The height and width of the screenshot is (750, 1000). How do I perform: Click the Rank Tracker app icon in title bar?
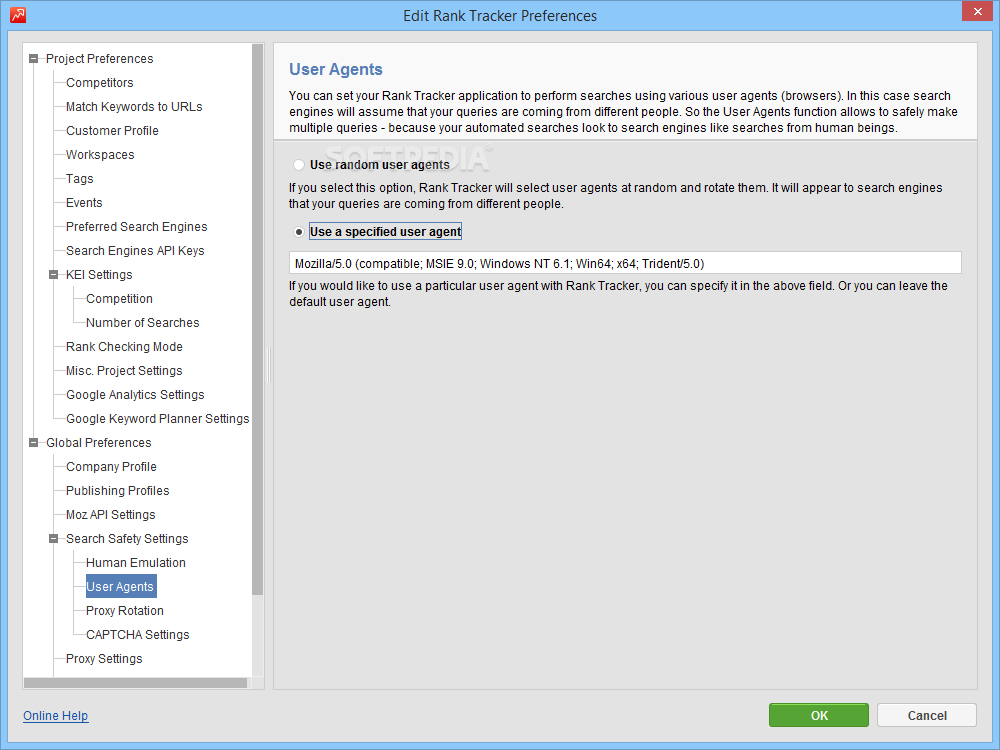tap(18, 15)
